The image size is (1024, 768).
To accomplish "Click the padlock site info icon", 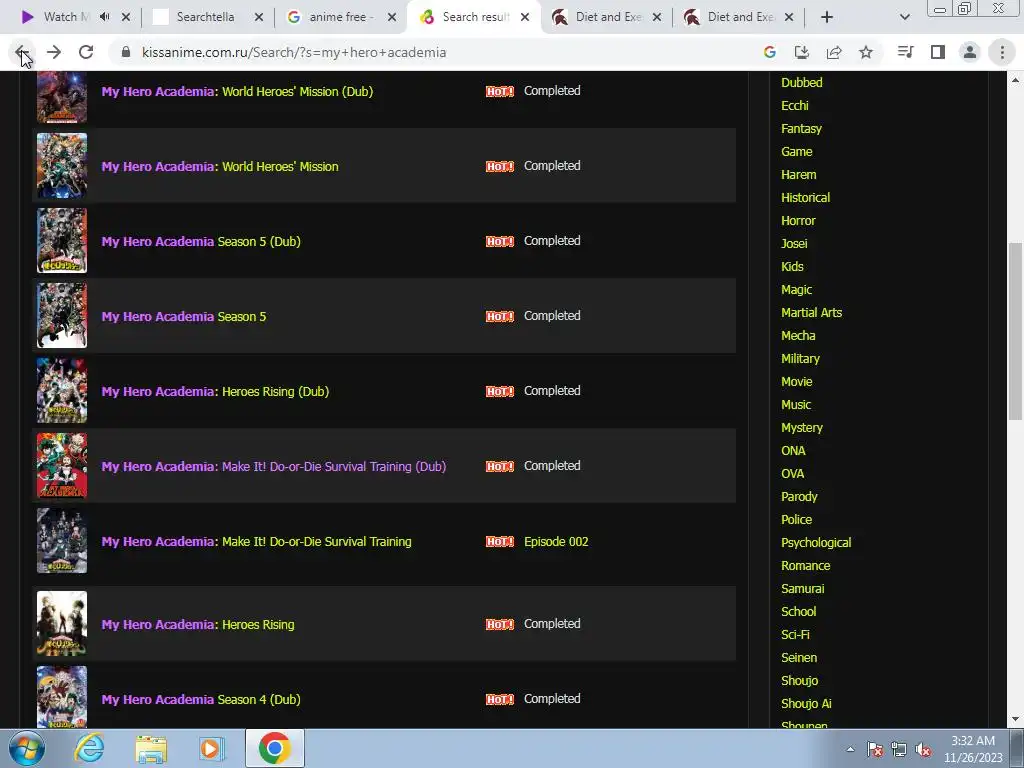I will coord(126,52).
